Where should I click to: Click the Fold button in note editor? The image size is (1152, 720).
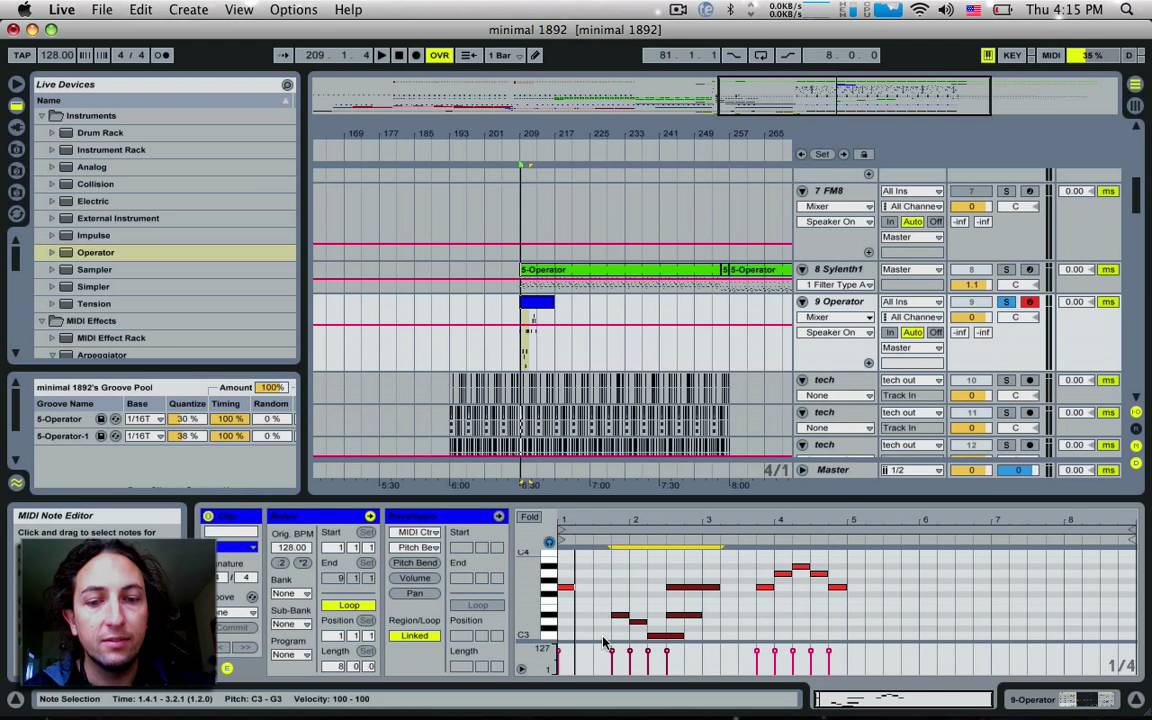[530, 517]
